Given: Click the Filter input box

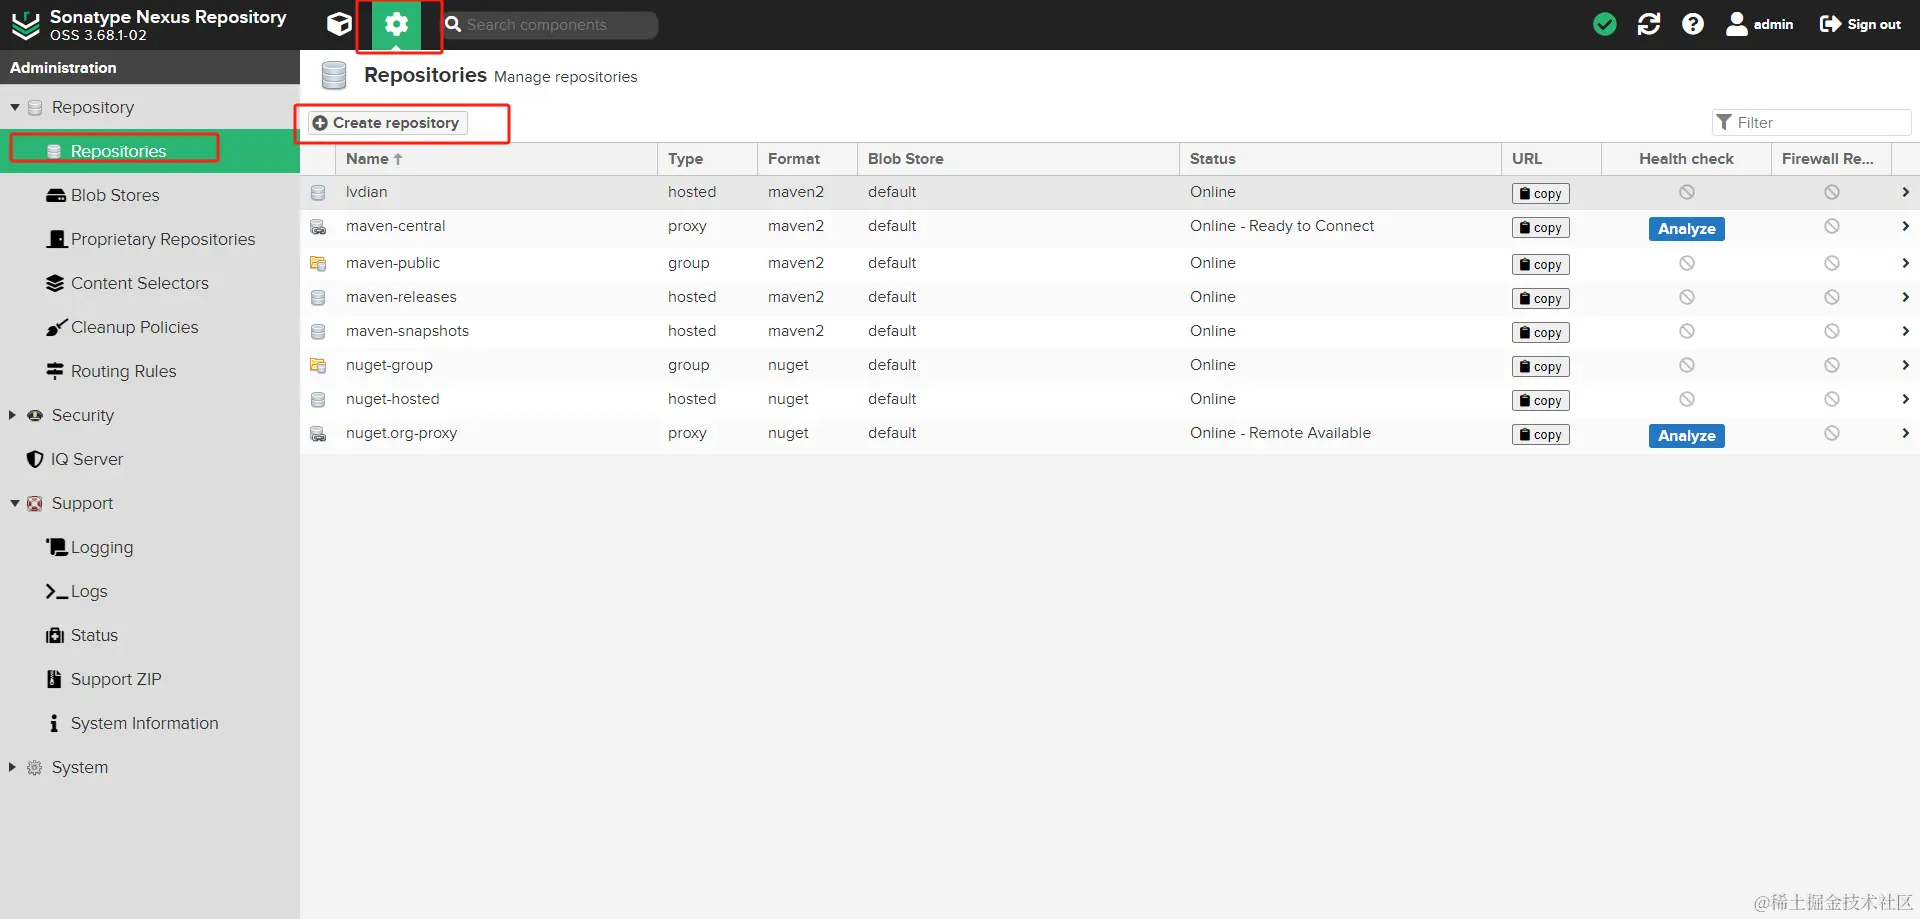Looking at the screenshot, I should 1811,123.
